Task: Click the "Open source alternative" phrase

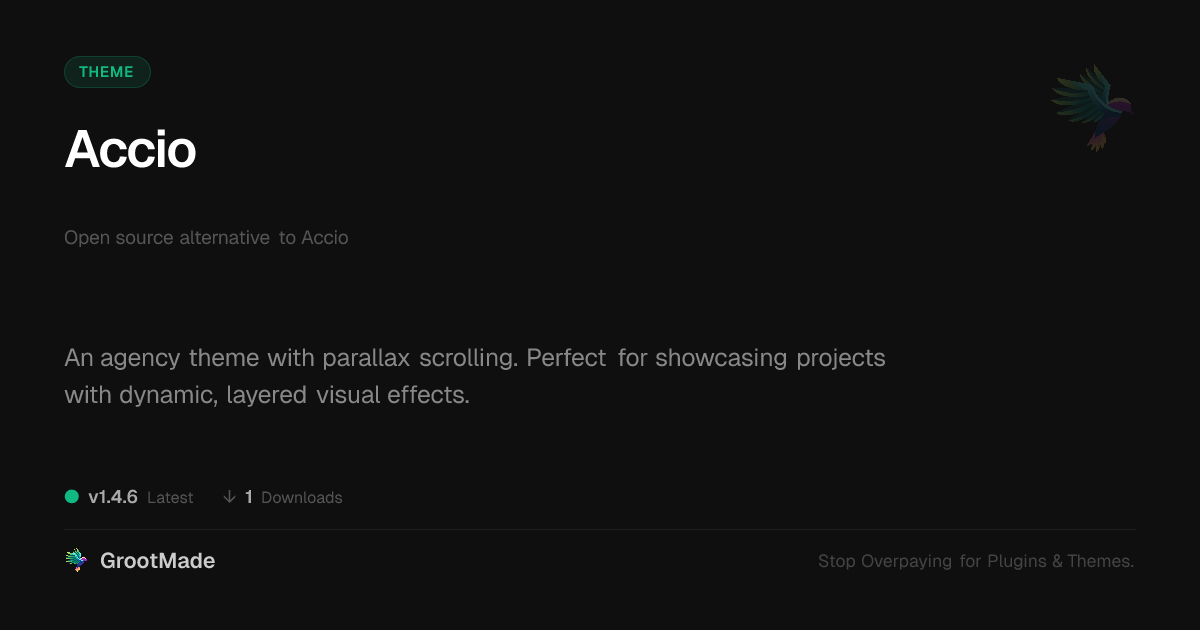Action: [167, 238]
